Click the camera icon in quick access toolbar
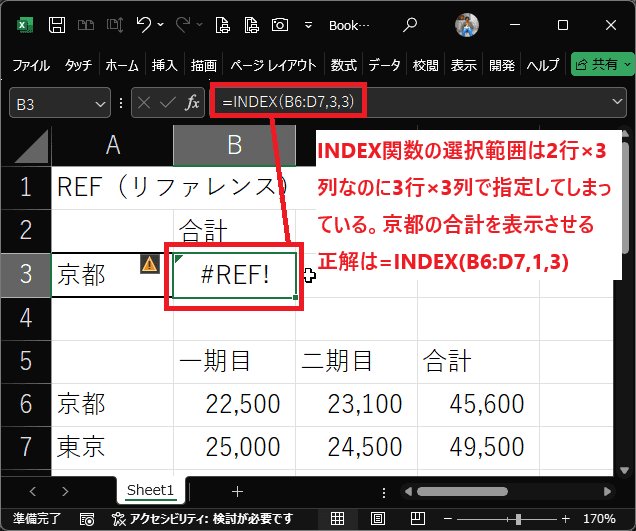 (281, 23)
